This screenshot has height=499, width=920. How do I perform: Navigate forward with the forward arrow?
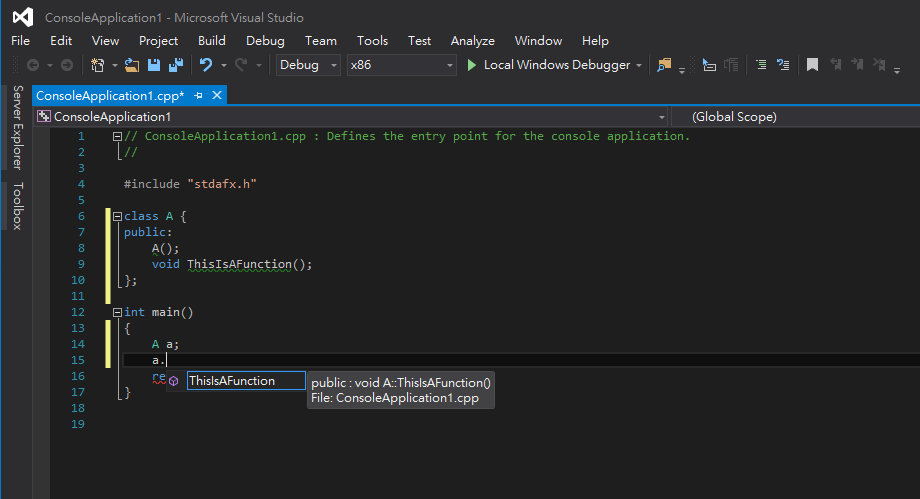pos(67,65)
